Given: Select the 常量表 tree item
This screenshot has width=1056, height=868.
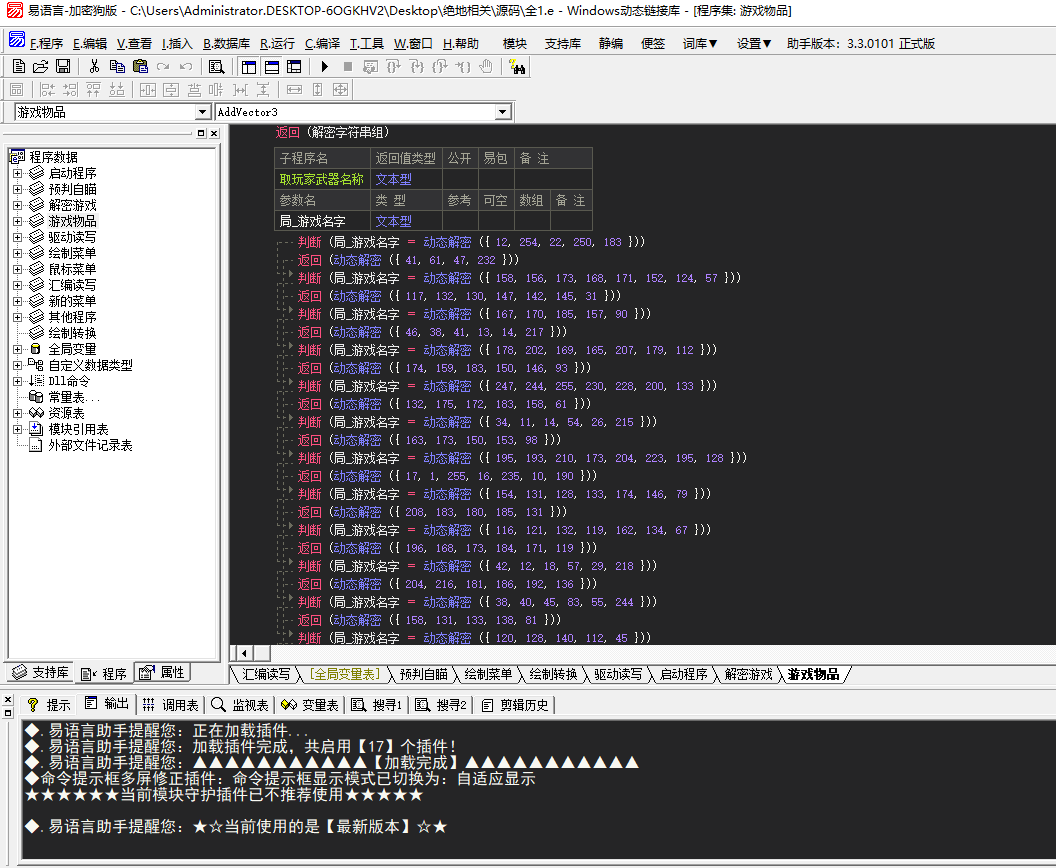Looking at the screenshot, I should point(73,397).
